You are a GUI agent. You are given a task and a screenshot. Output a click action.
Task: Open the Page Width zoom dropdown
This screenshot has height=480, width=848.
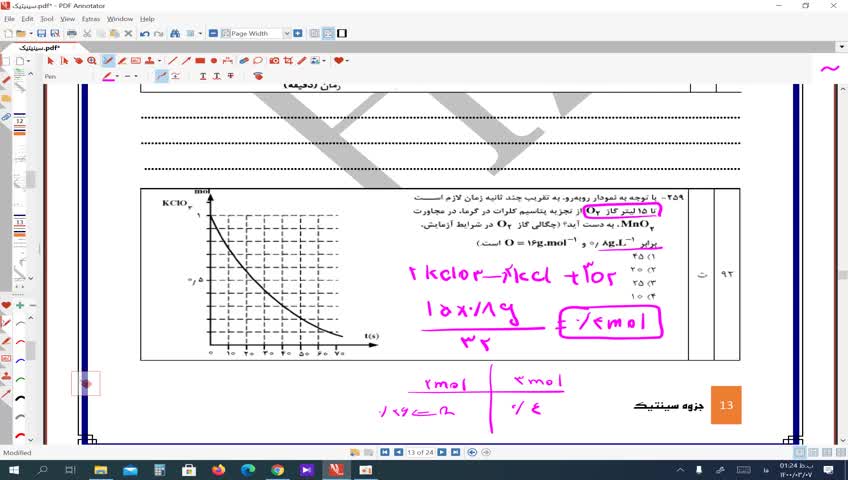(286, 33)
